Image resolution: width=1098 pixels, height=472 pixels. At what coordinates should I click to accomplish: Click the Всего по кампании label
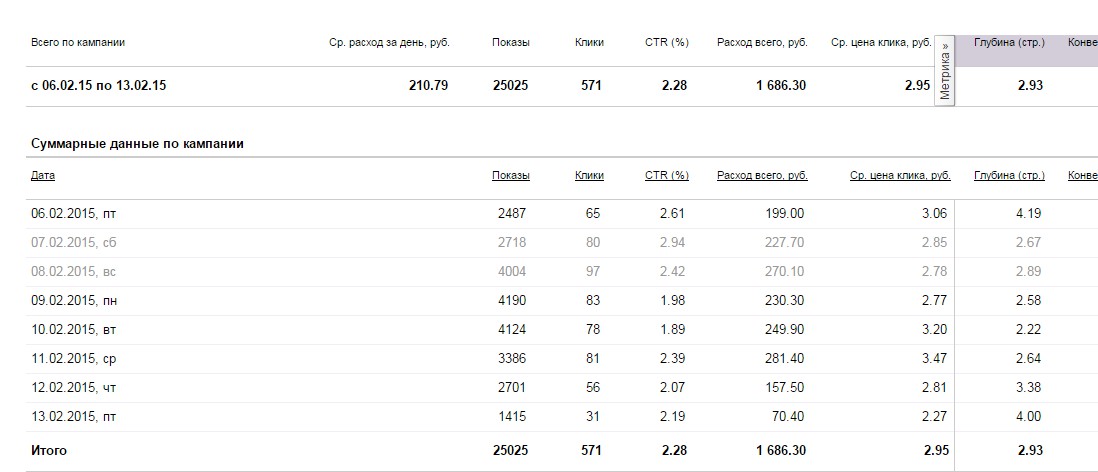coord(78,43)
